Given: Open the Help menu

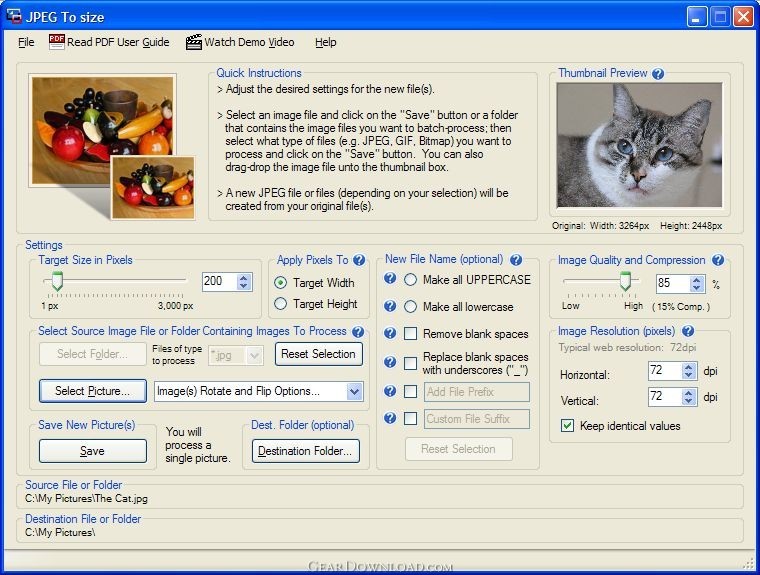Looking at the screenshot, I should point(326,43).
